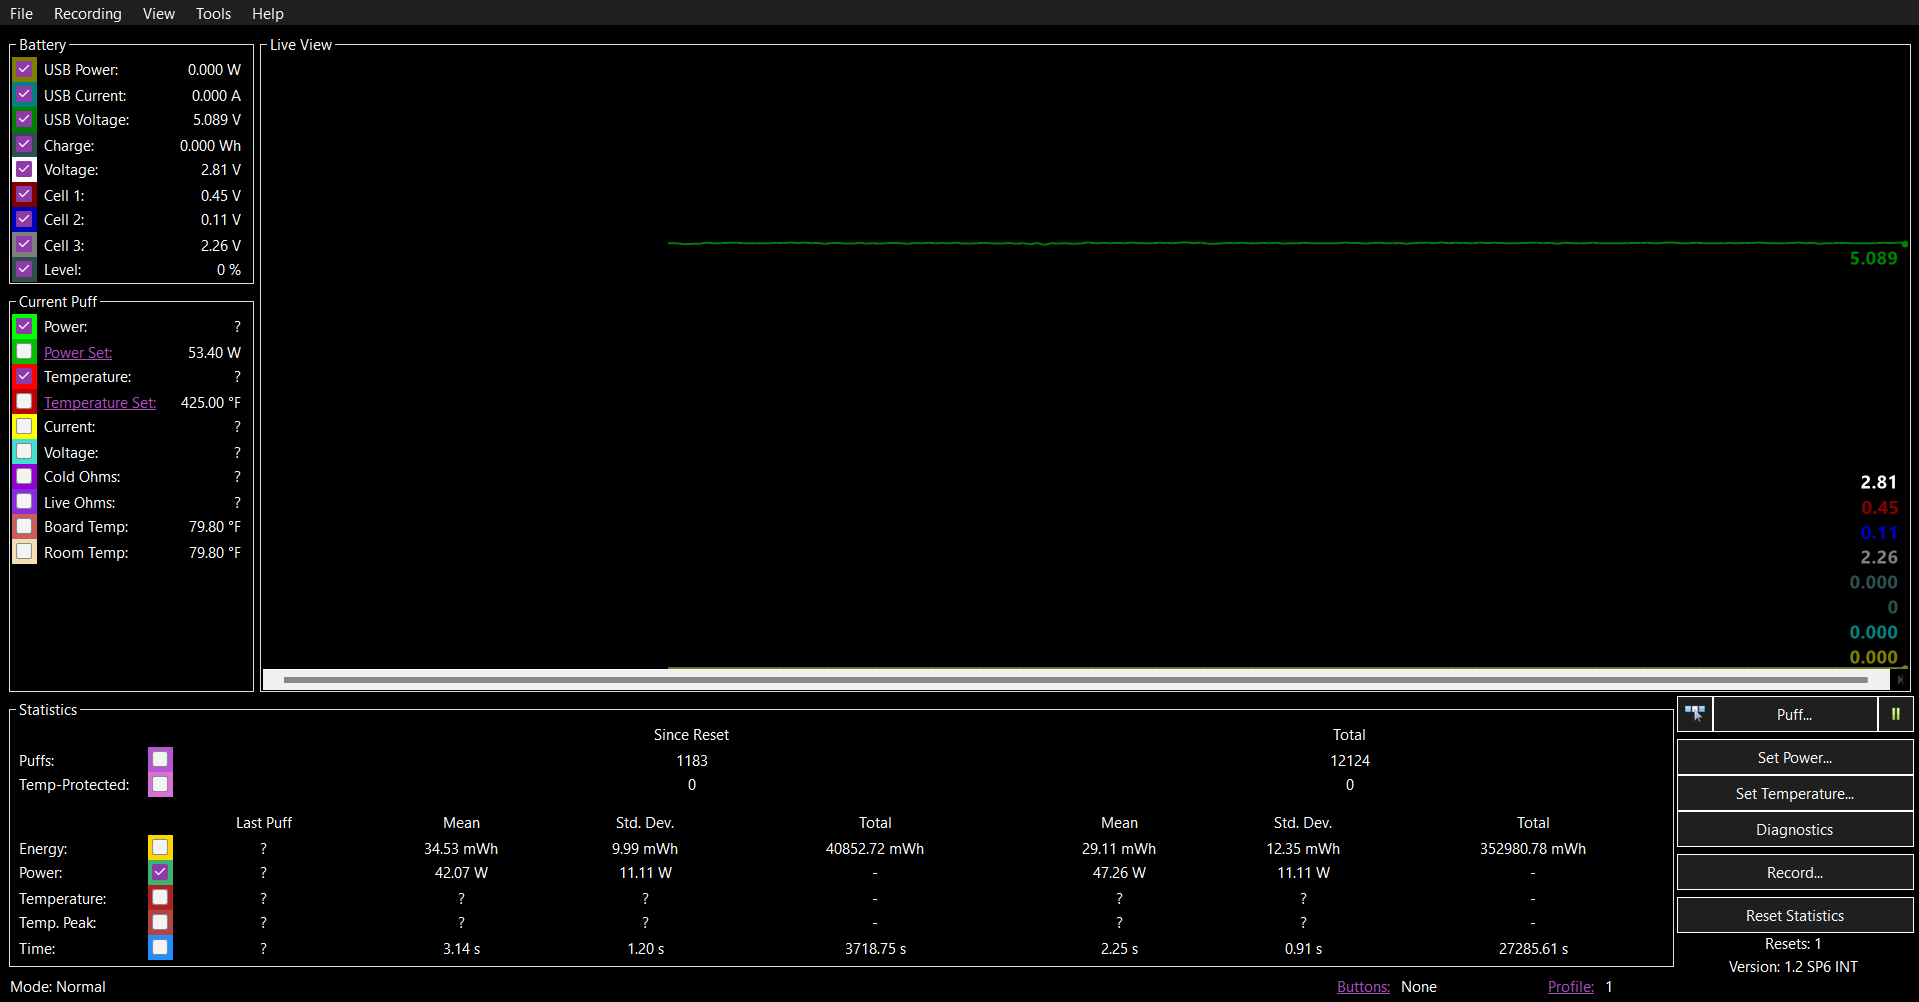1919x1002 pixels.
Task: Open the Tools menu
Action: point(213,13)
